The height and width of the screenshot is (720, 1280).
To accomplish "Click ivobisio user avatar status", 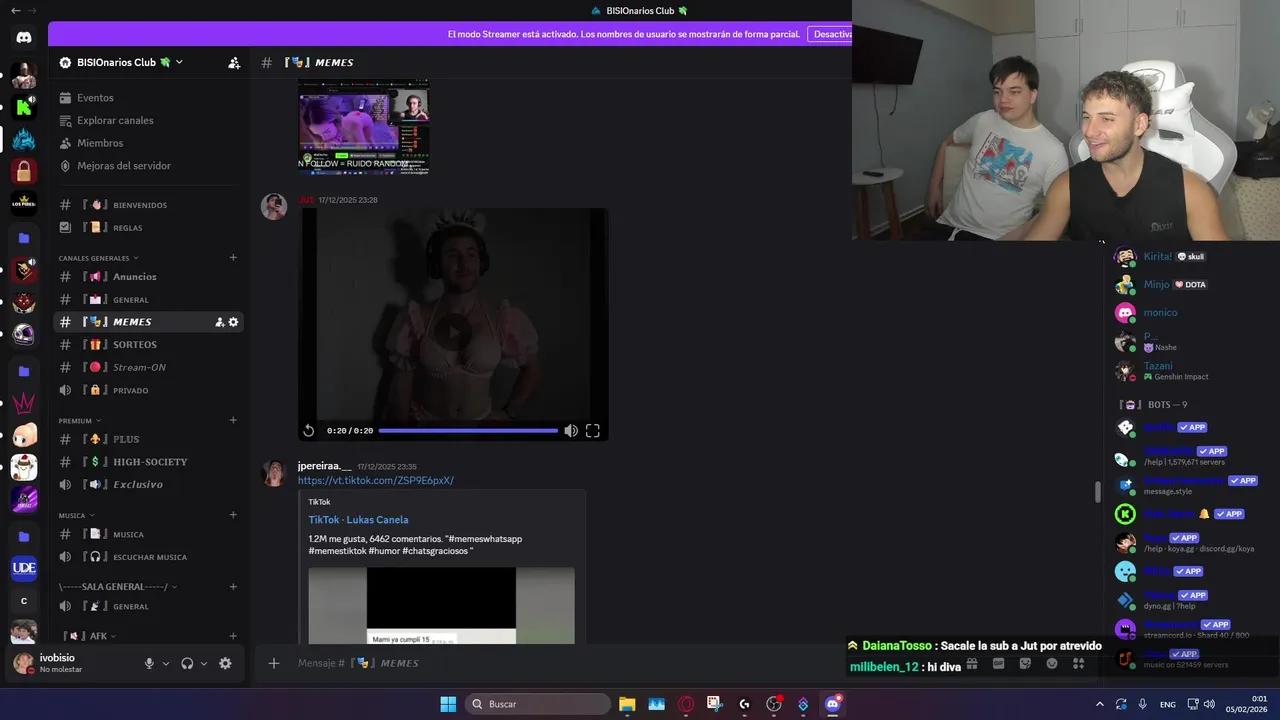I will pos(23,663).
